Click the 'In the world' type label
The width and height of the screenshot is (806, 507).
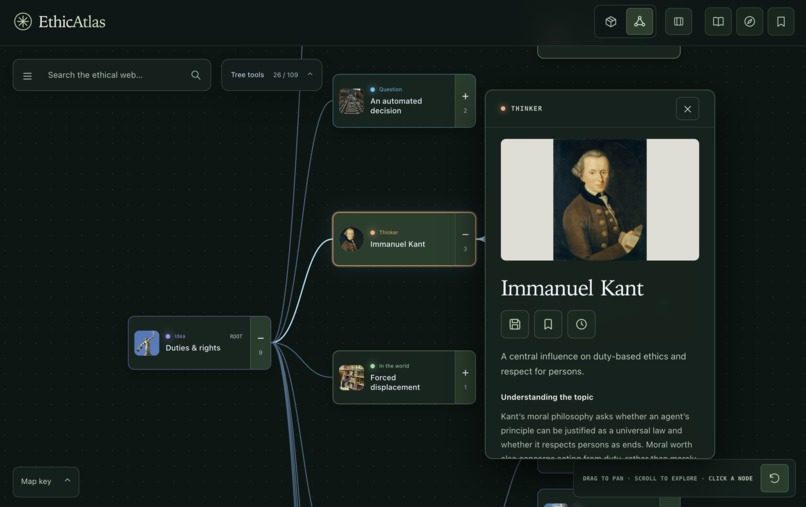coord(394,366)
